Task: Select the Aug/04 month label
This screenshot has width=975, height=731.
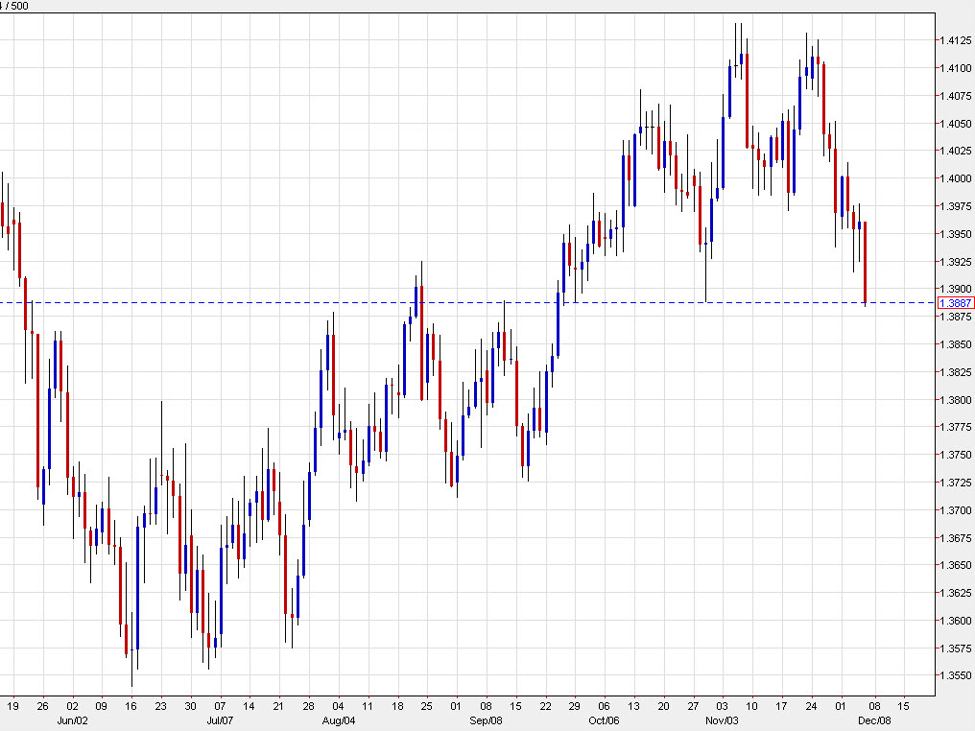Action: pyautogui.click(x=338, y=718)
